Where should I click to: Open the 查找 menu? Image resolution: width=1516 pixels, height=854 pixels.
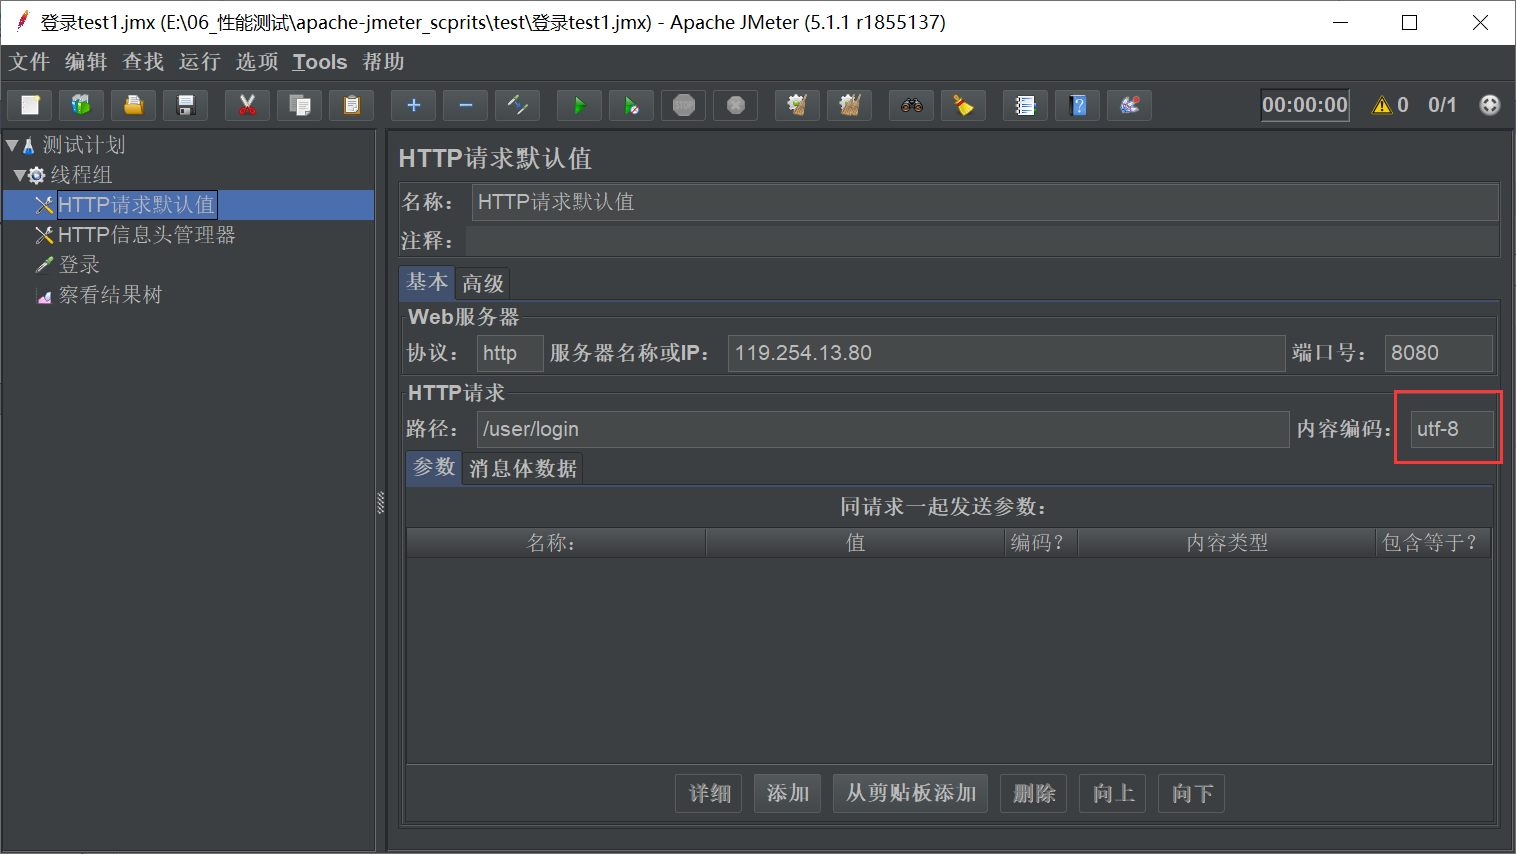point(143,62)
